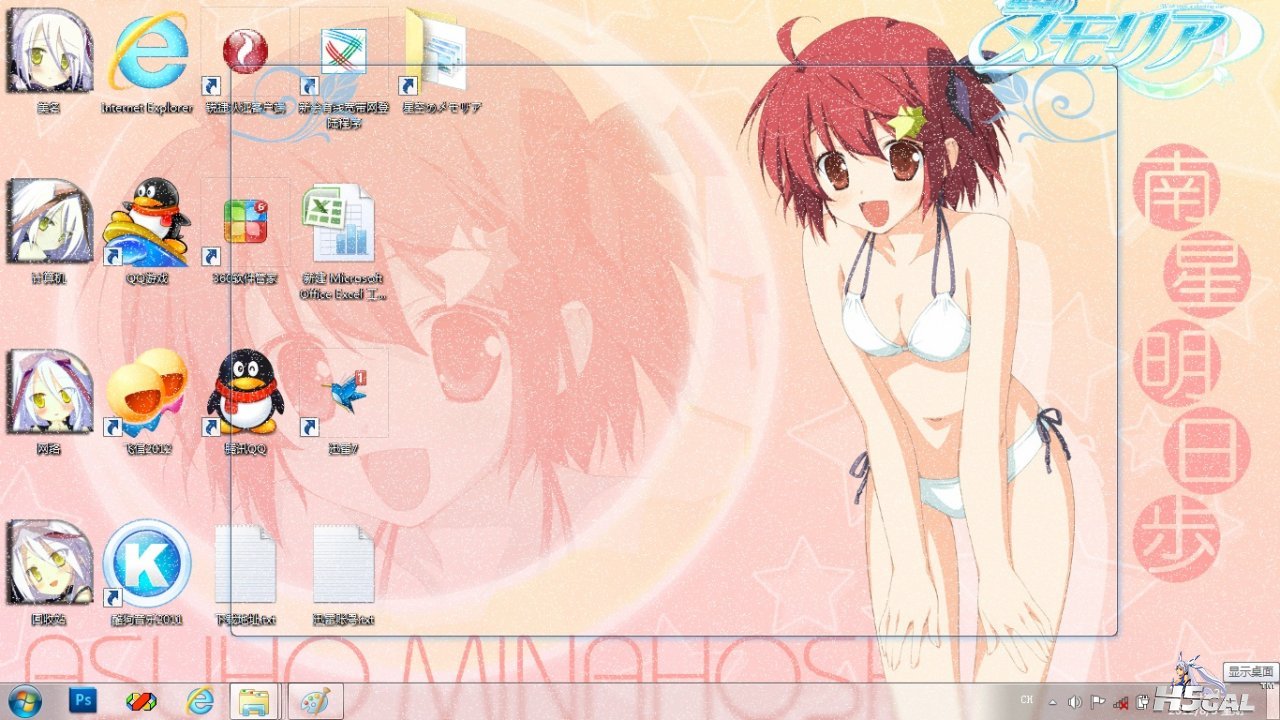Switch to the Paint app in the taskbar
Viewport: 1280px width, 720px height.
(x=316, y=701)
